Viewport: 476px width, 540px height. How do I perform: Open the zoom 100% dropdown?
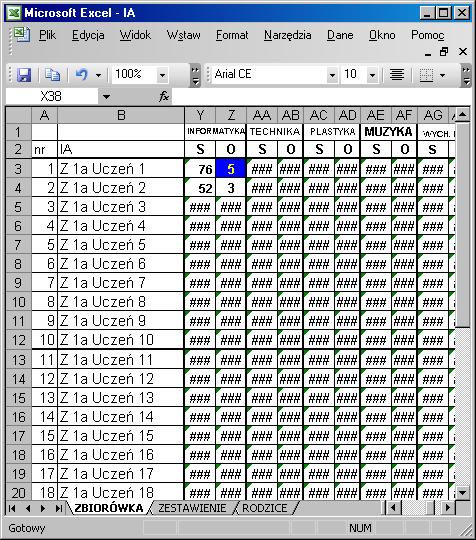[162, 75]
